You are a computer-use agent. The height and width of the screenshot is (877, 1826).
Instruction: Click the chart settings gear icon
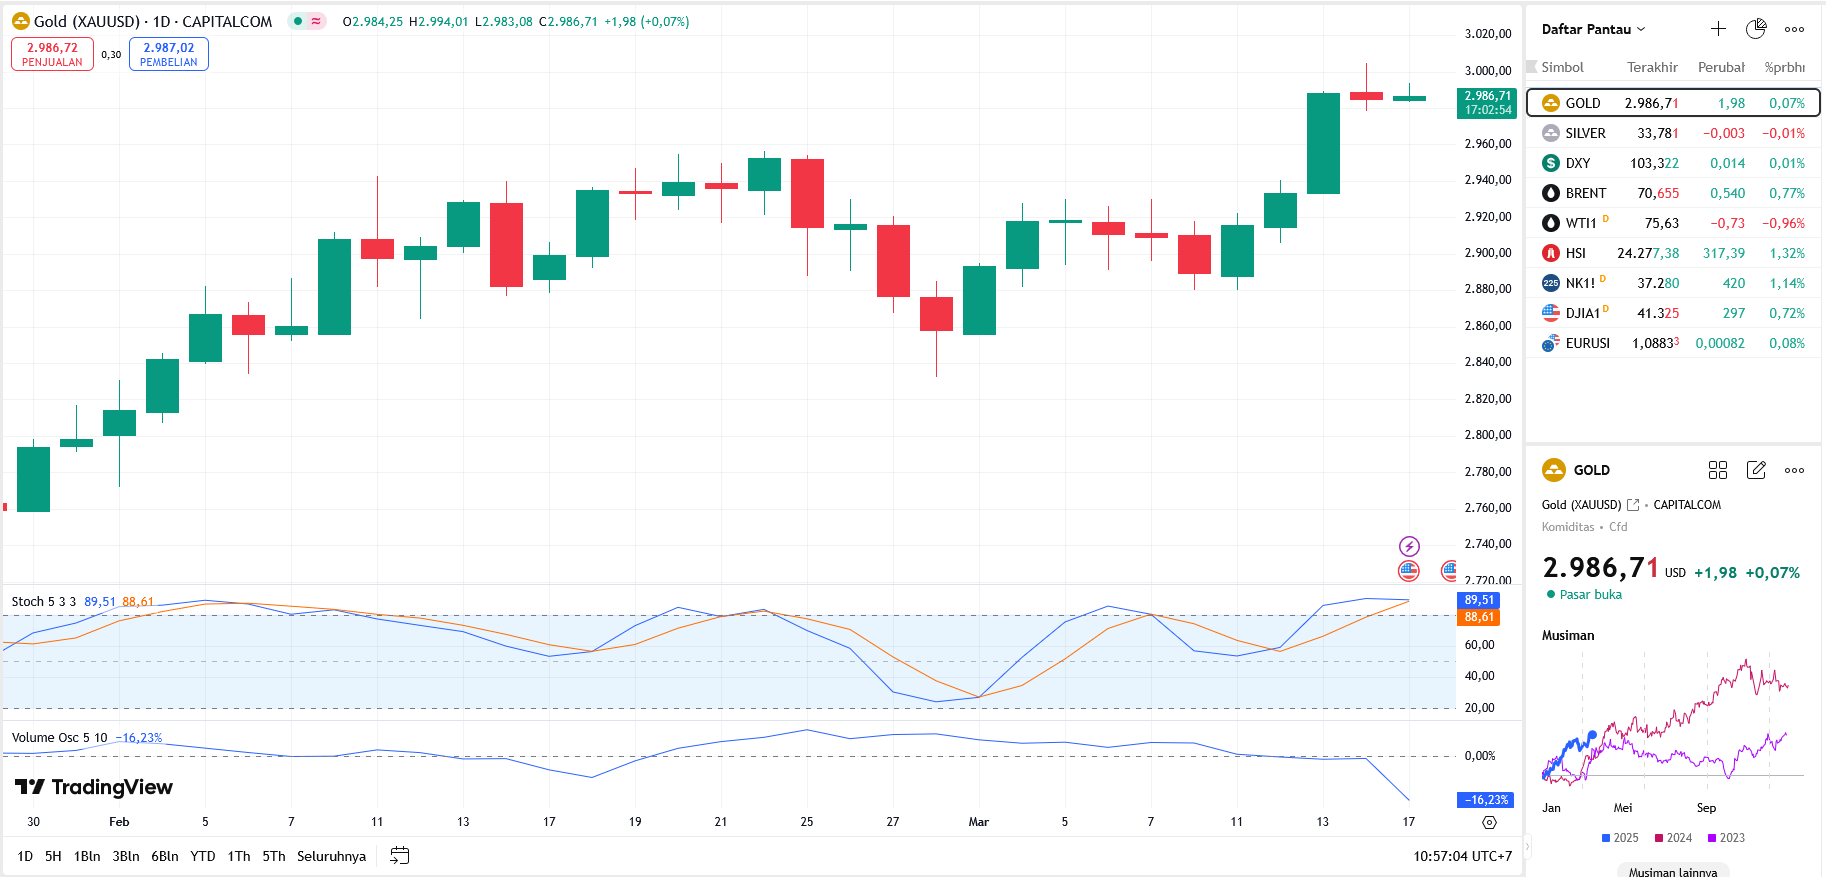pyautogui.click(x=1489, y=822)
